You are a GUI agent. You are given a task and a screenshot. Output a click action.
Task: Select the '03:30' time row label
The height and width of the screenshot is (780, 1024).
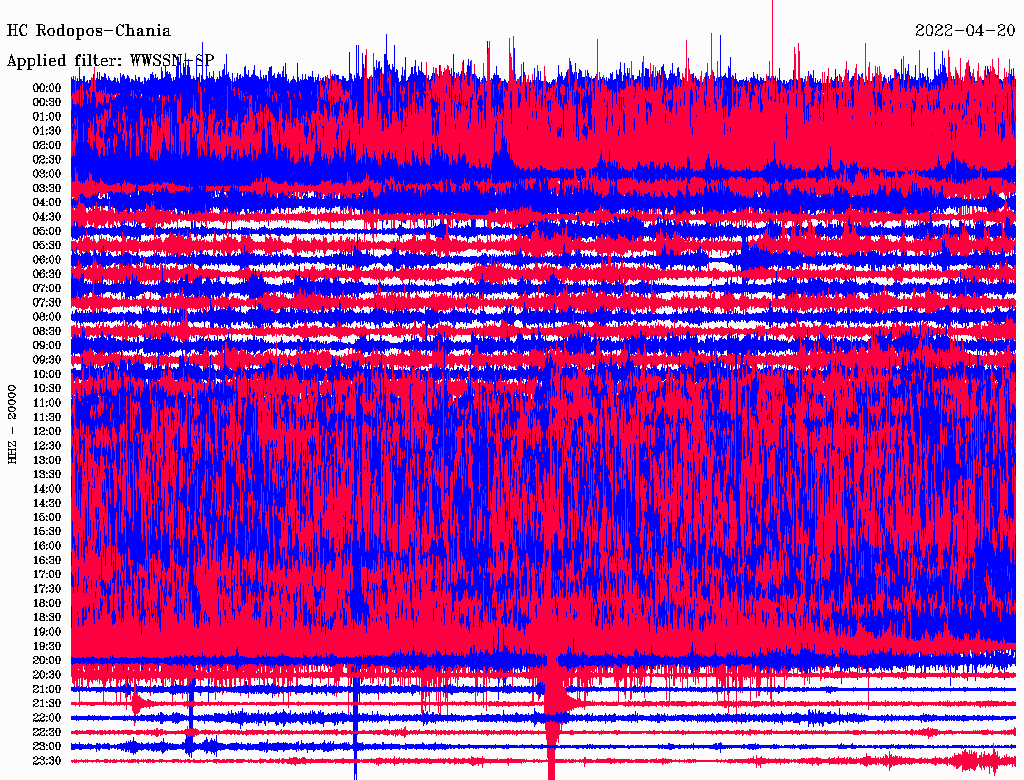click(47, 189)
